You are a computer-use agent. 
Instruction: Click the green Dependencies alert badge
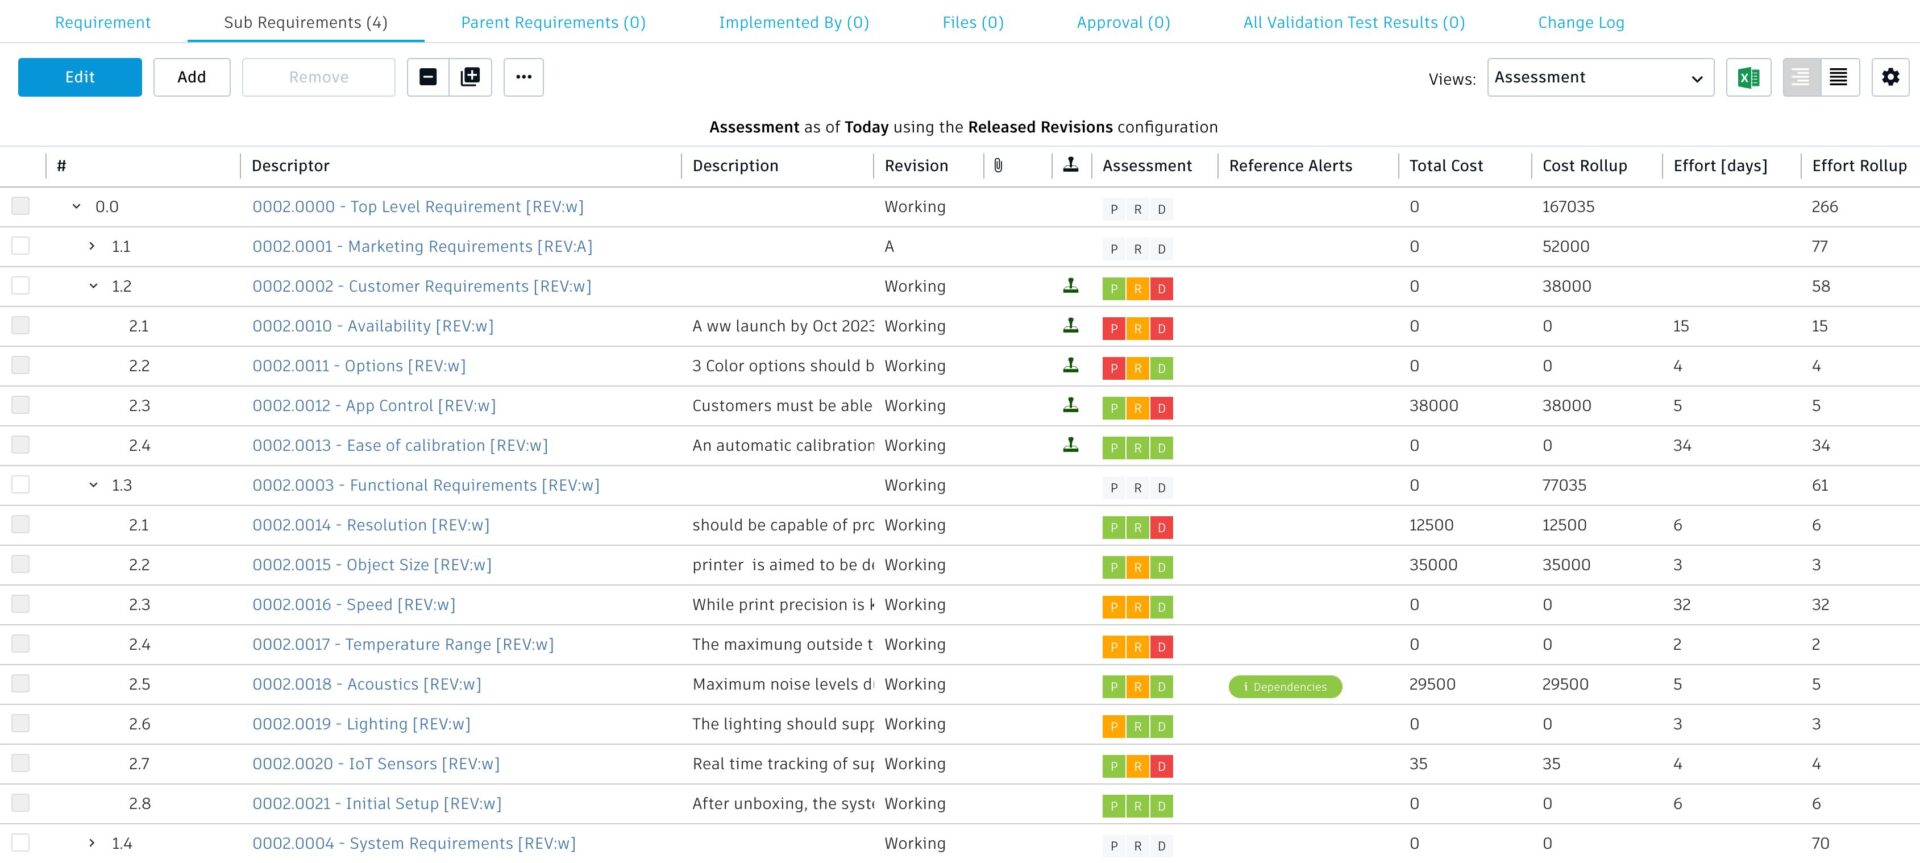point(1285,687)
